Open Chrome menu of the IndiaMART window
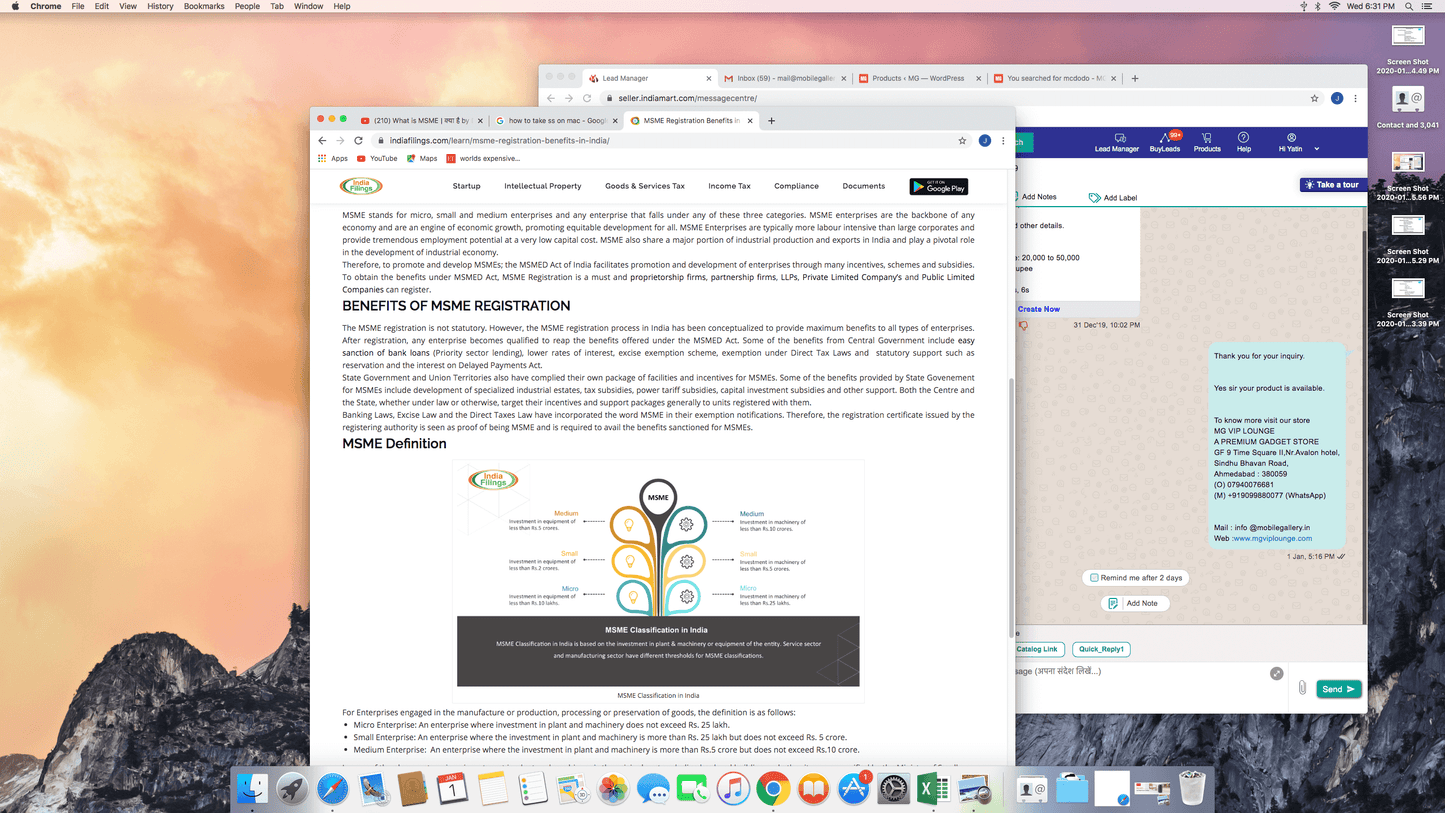This screenshot has height=813, width=1445. pos(1355,98)
